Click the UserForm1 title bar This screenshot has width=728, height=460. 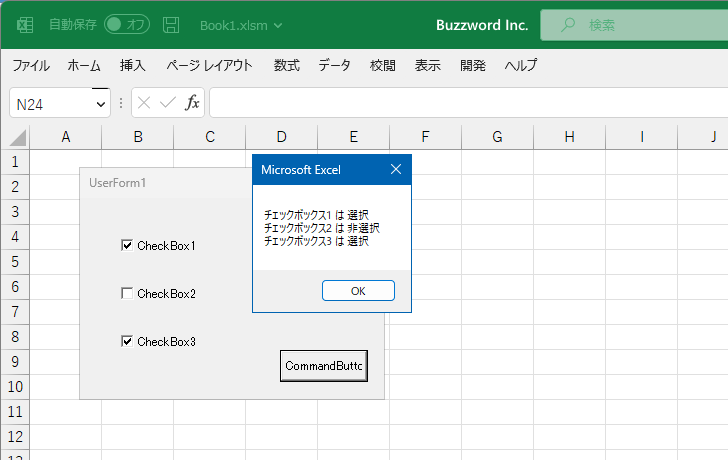point(166,183)
